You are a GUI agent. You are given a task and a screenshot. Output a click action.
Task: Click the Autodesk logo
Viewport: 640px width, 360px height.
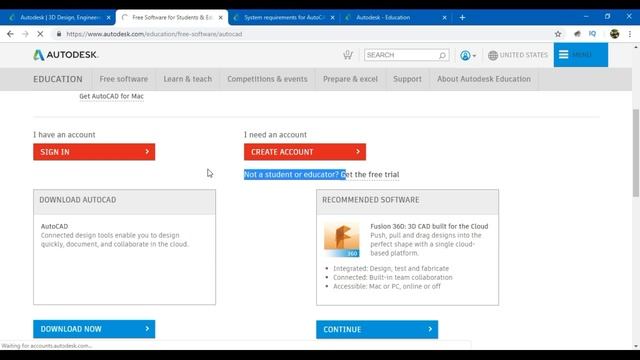coord(66,55)
